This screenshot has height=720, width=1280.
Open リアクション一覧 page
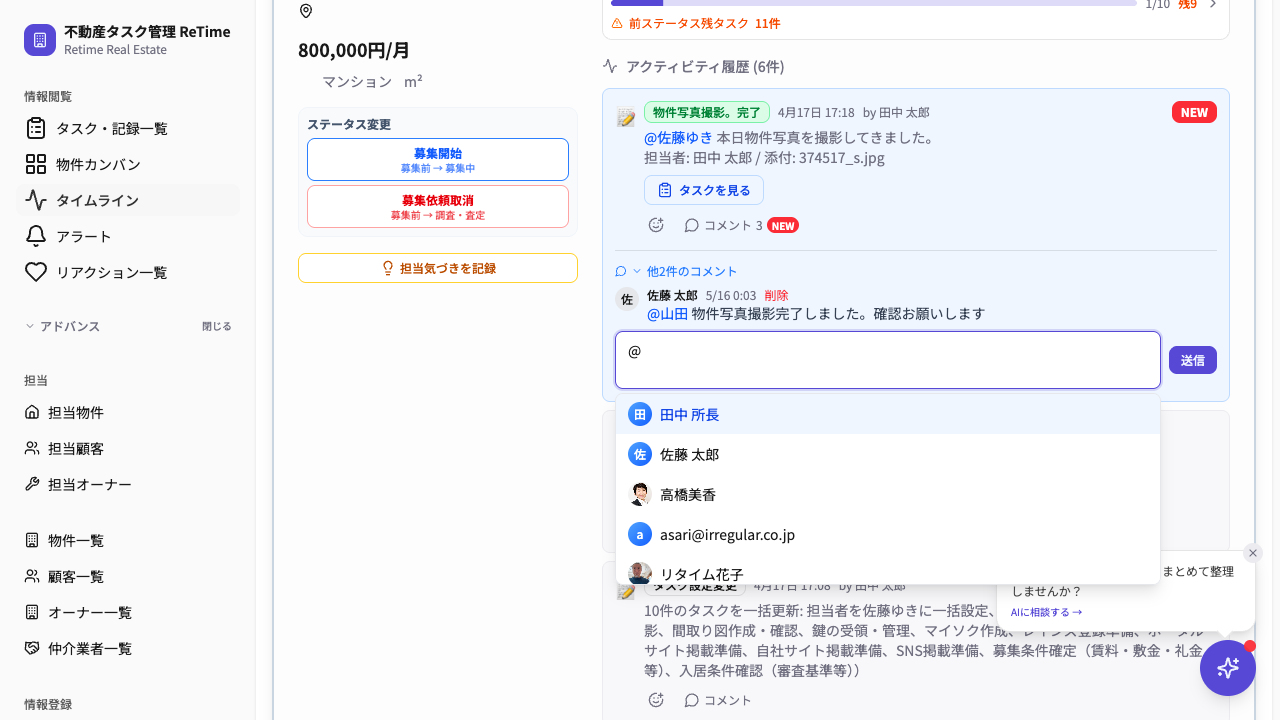tap(128, 272)
